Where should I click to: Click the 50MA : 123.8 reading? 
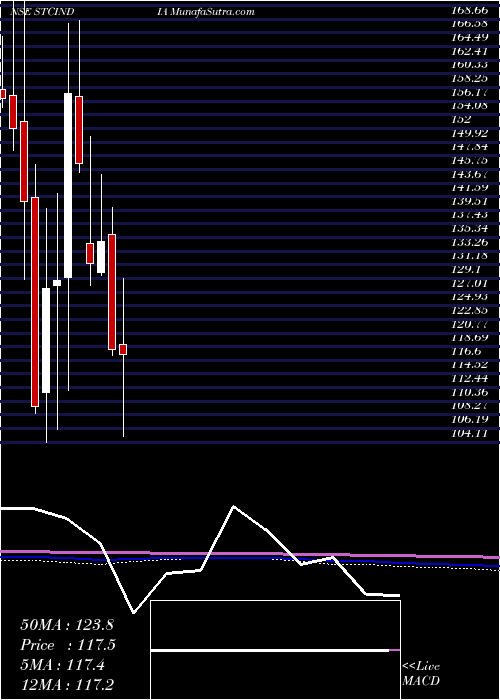68,625
